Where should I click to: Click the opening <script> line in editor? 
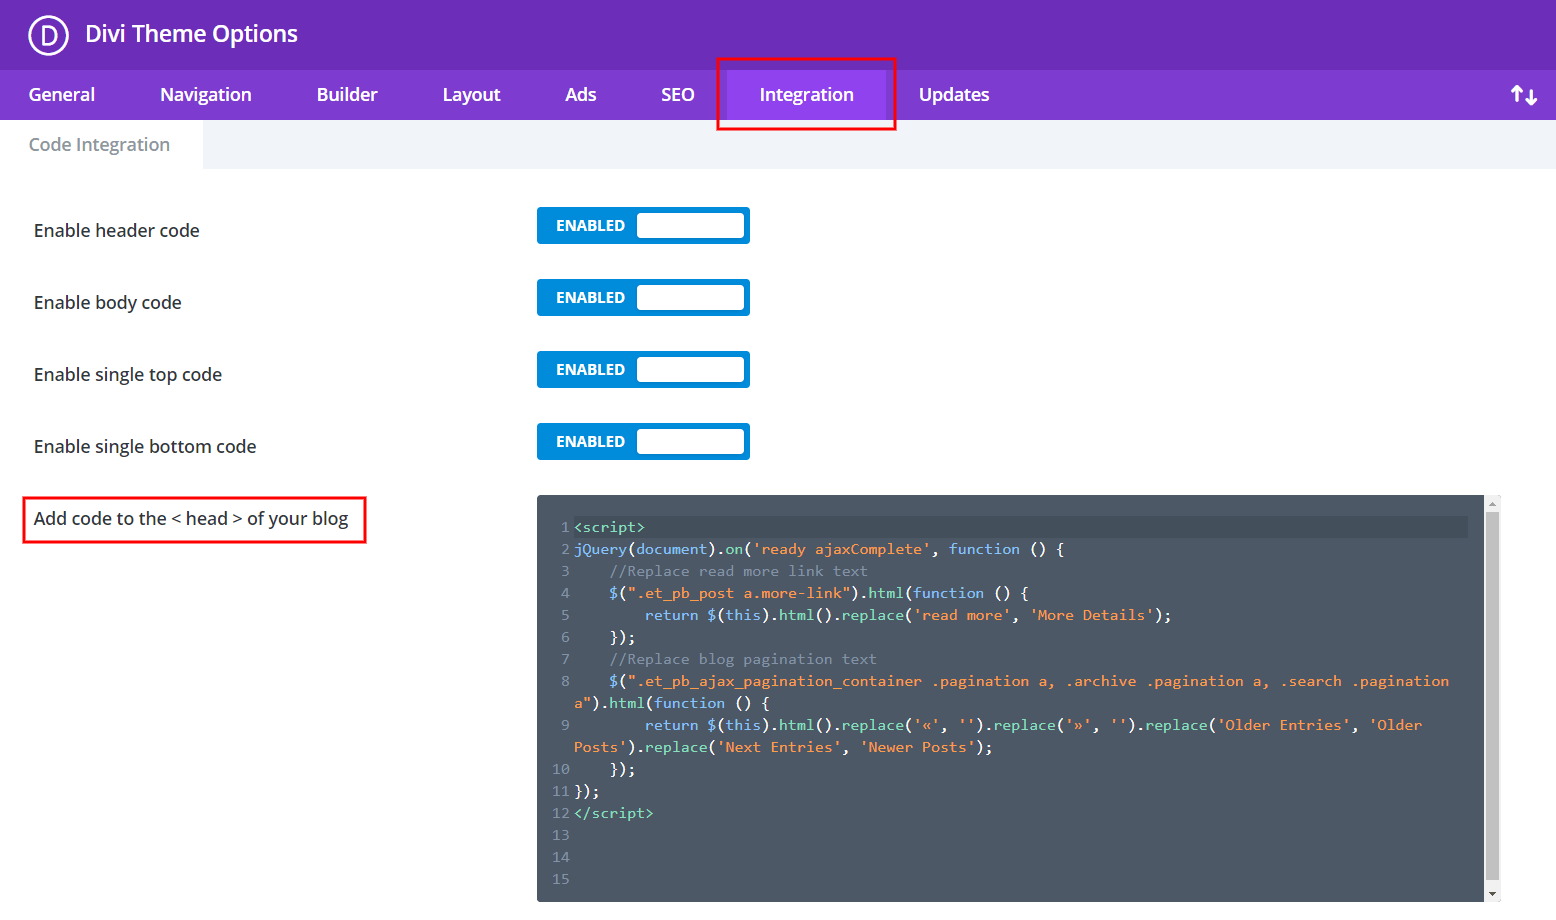[x=609, y=527]
